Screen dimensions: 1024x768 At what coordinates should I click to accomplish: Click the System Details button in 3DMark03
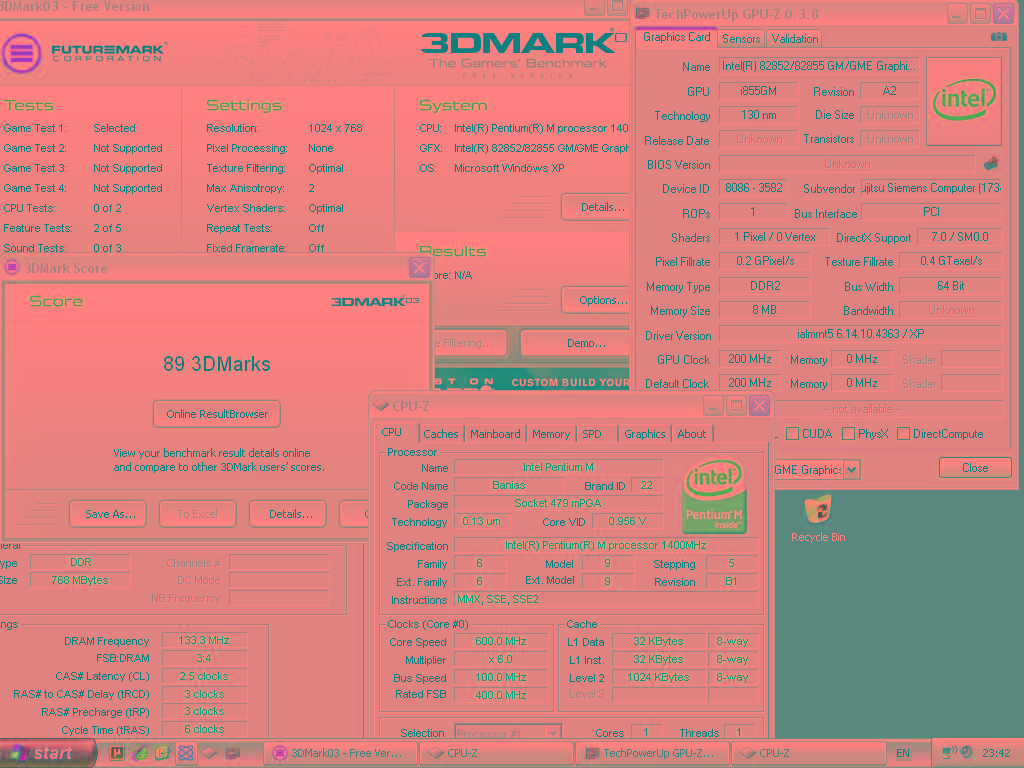click(x=596, y=207)
